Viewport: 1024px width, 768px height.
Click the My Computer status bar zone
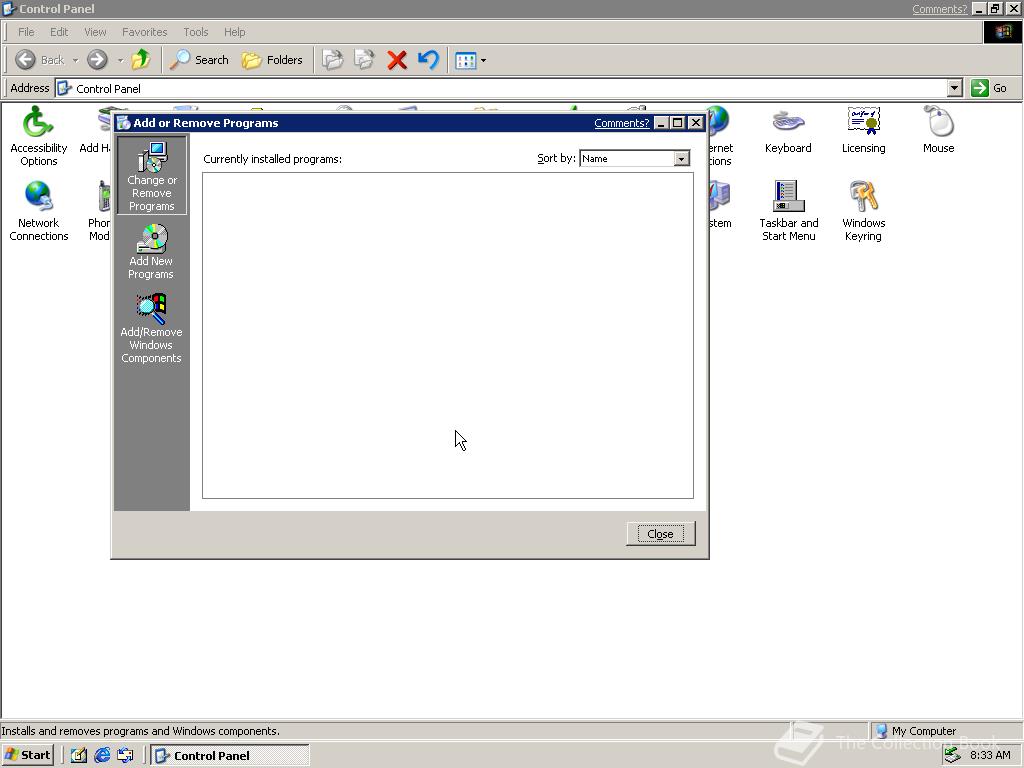(x=945, y=731)
